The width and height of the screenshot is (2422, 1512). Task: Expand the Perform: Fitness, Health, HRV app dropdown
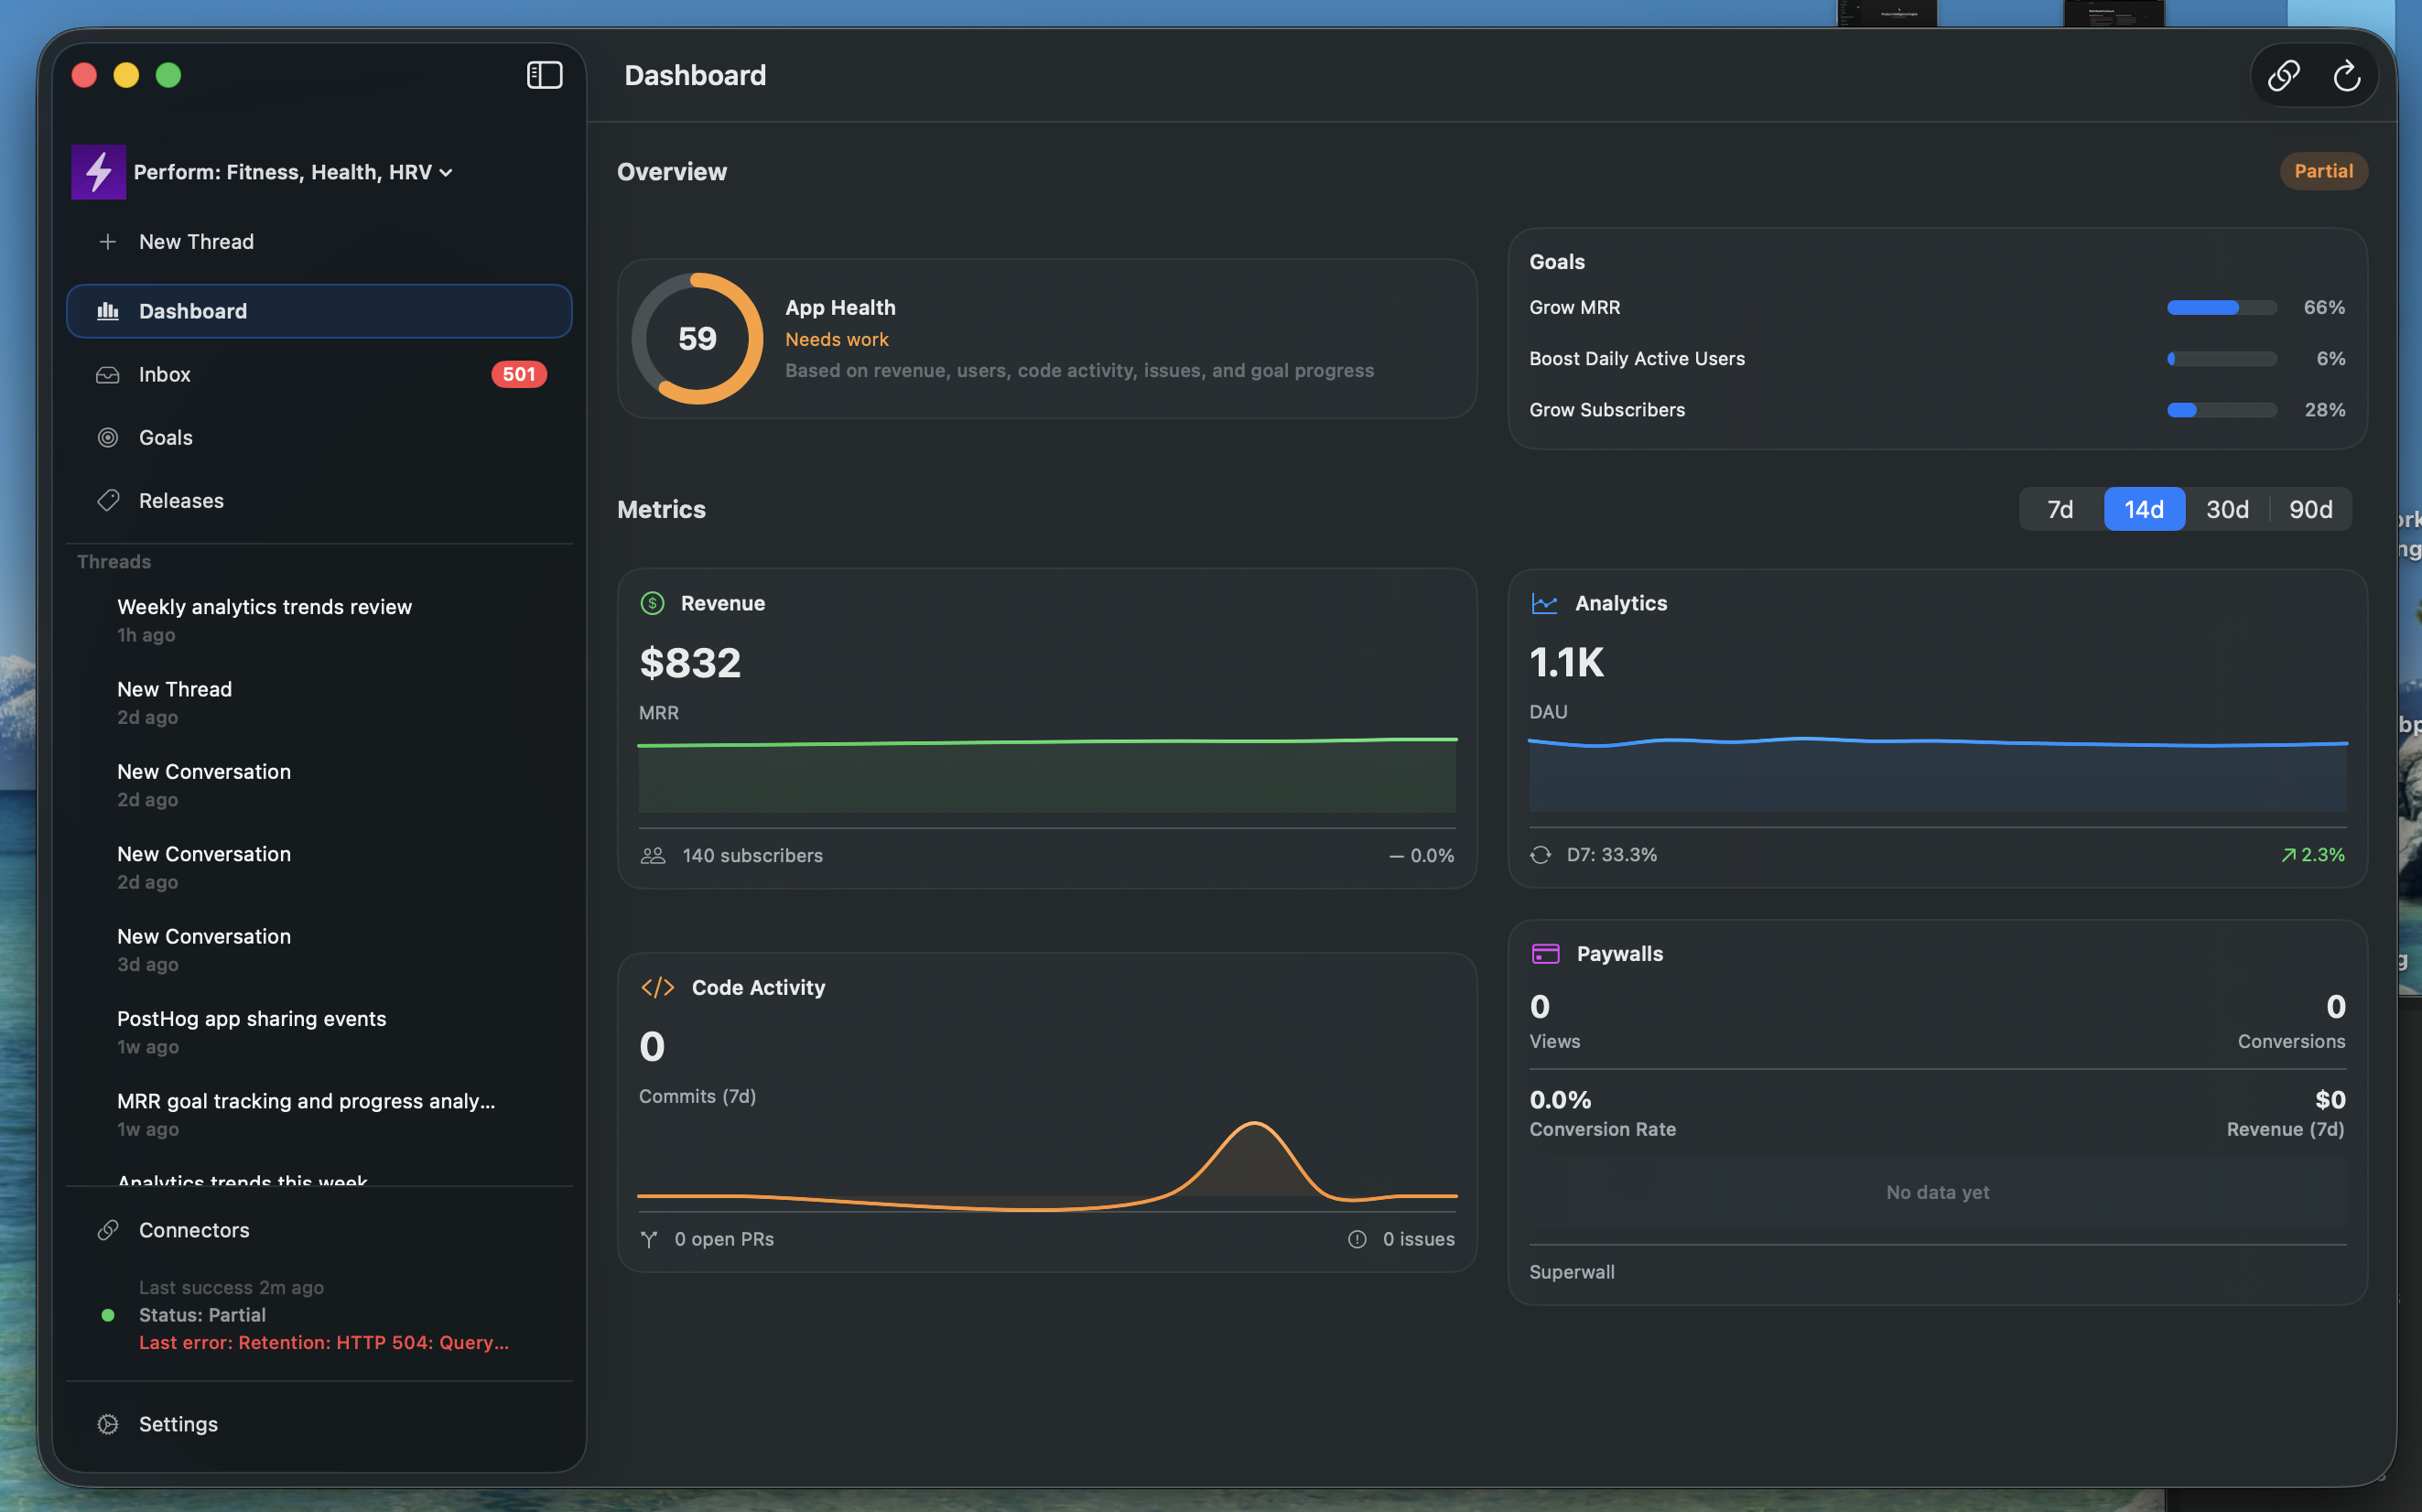(x=293, y=172)
